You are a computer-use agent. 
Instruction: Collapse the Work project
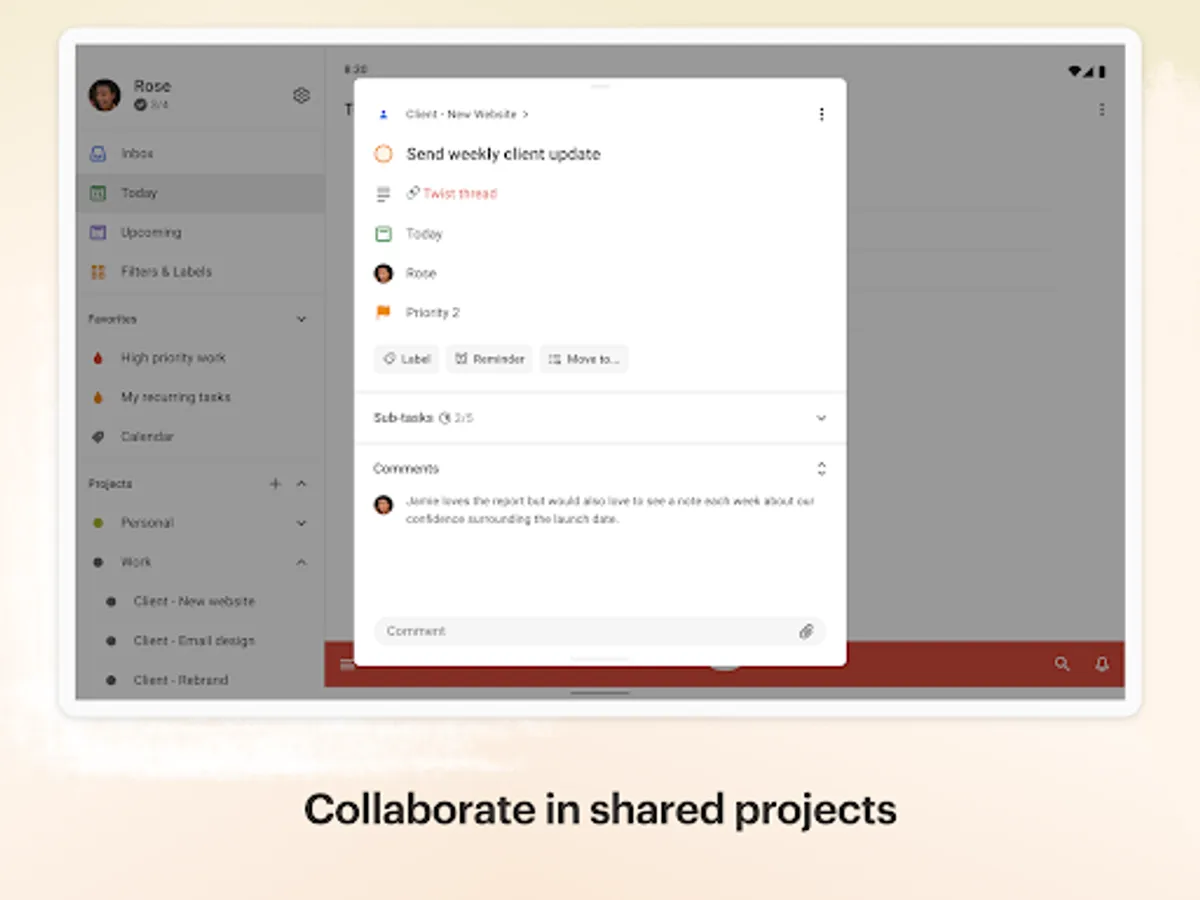point(301,562)
